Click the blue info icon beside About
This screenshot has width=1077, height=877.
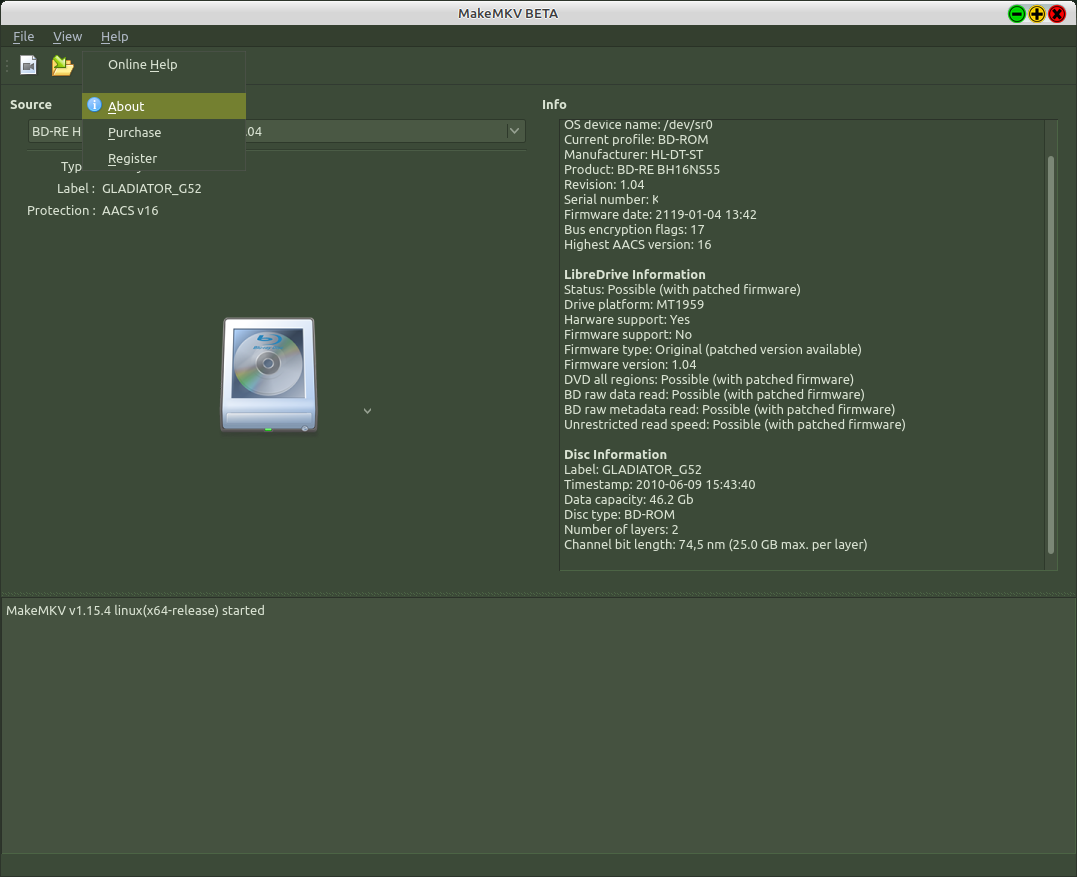click(x=94, y=105)
